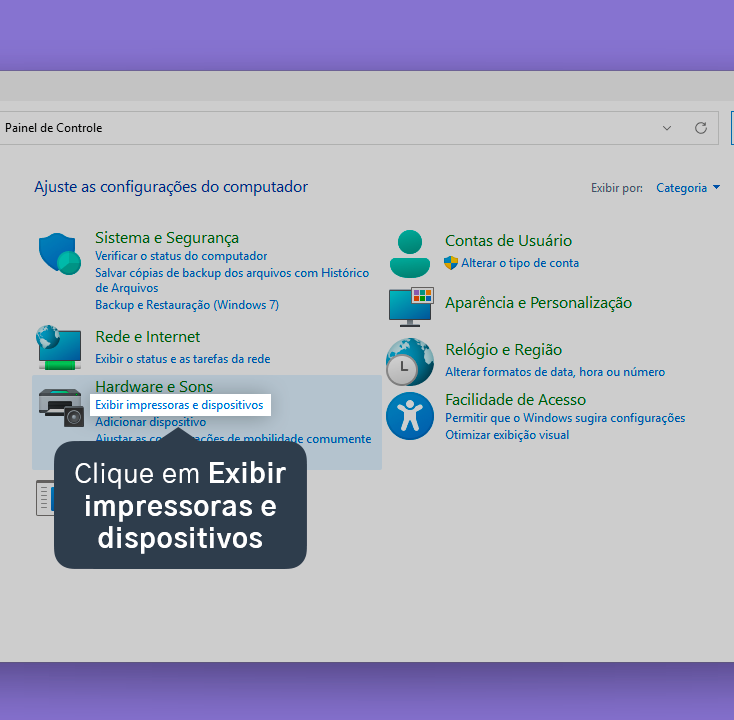Screen dimensions: 734x720
Task: Open the Relógio e Região clock globe icon
Action: [x=410, y=362]
